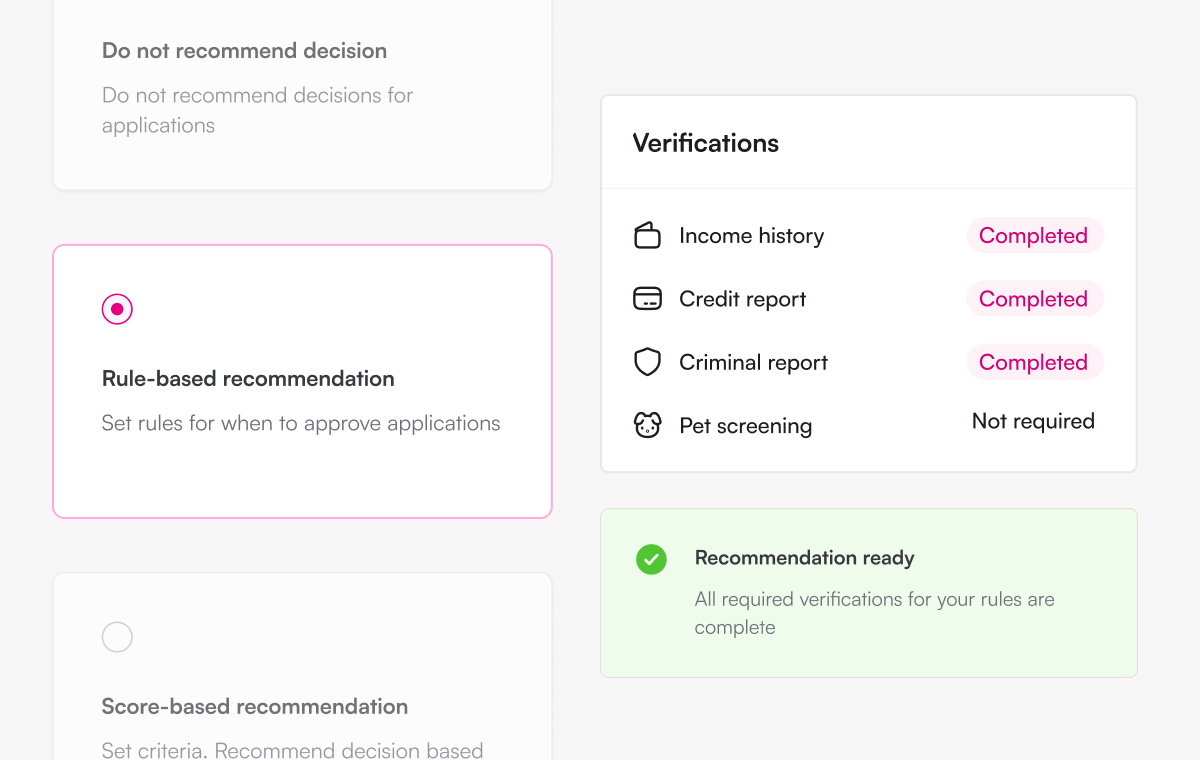Click the Score-based recommendation card title

point(255,707)
